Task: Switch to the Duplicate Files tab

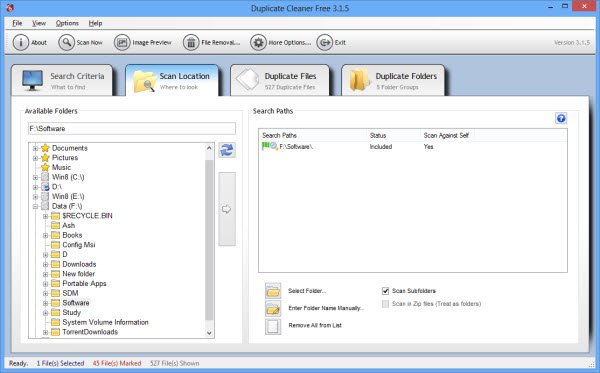Action: click(x=280, y=80)
